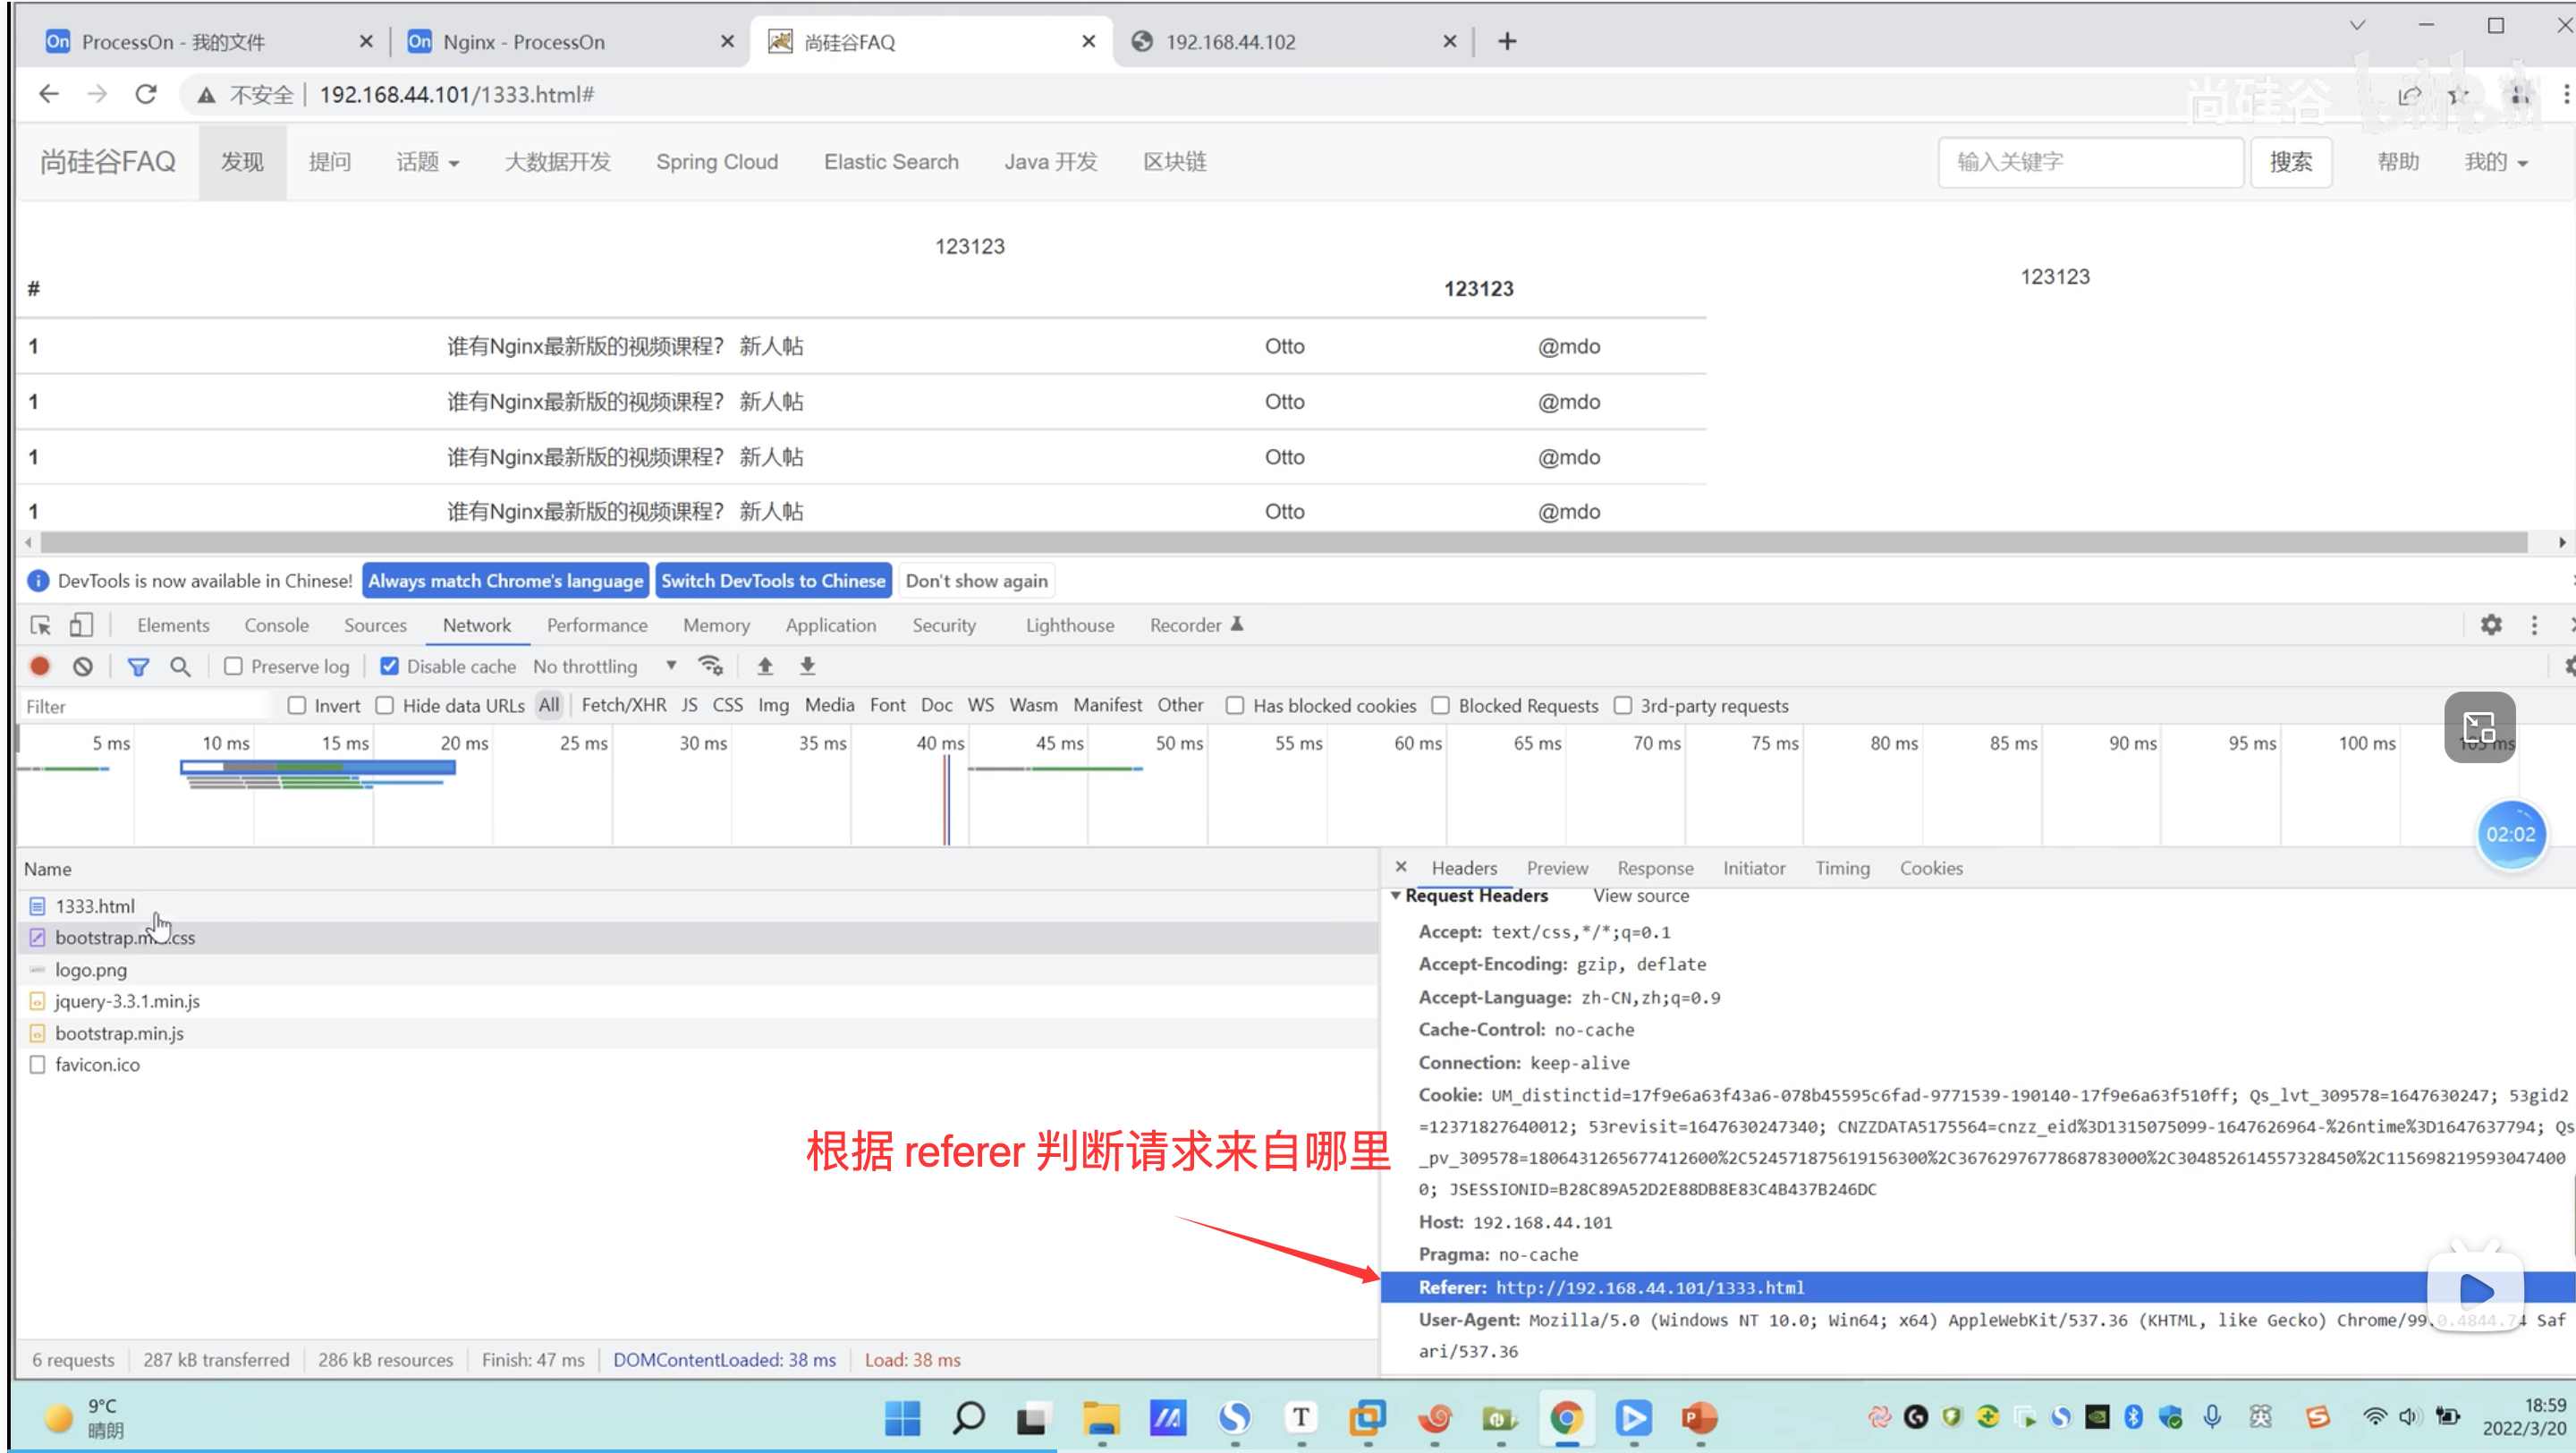Click the View source link
The image size is (2576, 1453).
click(1640, 896)
